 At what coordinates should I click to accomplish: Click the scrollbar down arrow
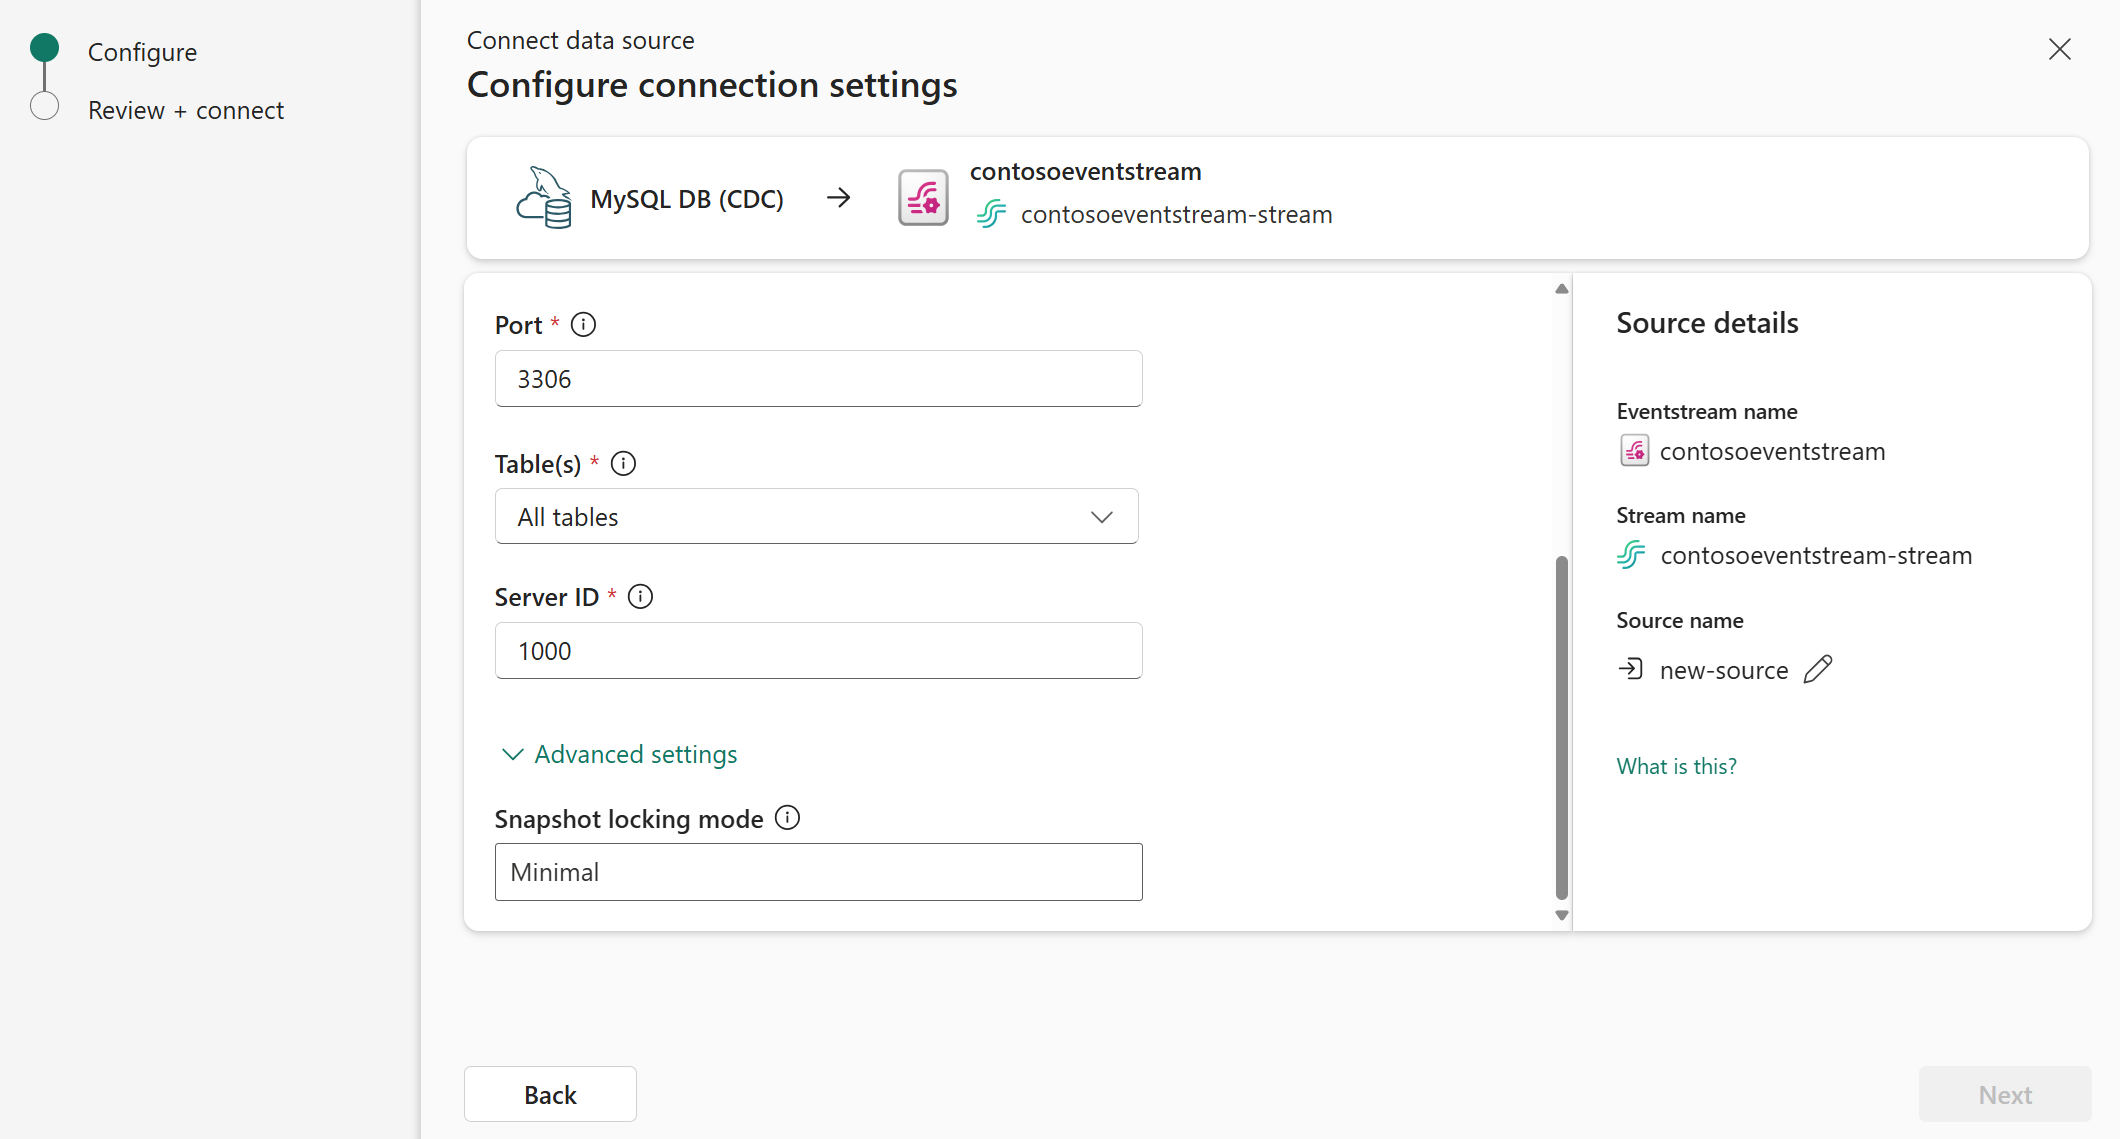click(1562, 915)
